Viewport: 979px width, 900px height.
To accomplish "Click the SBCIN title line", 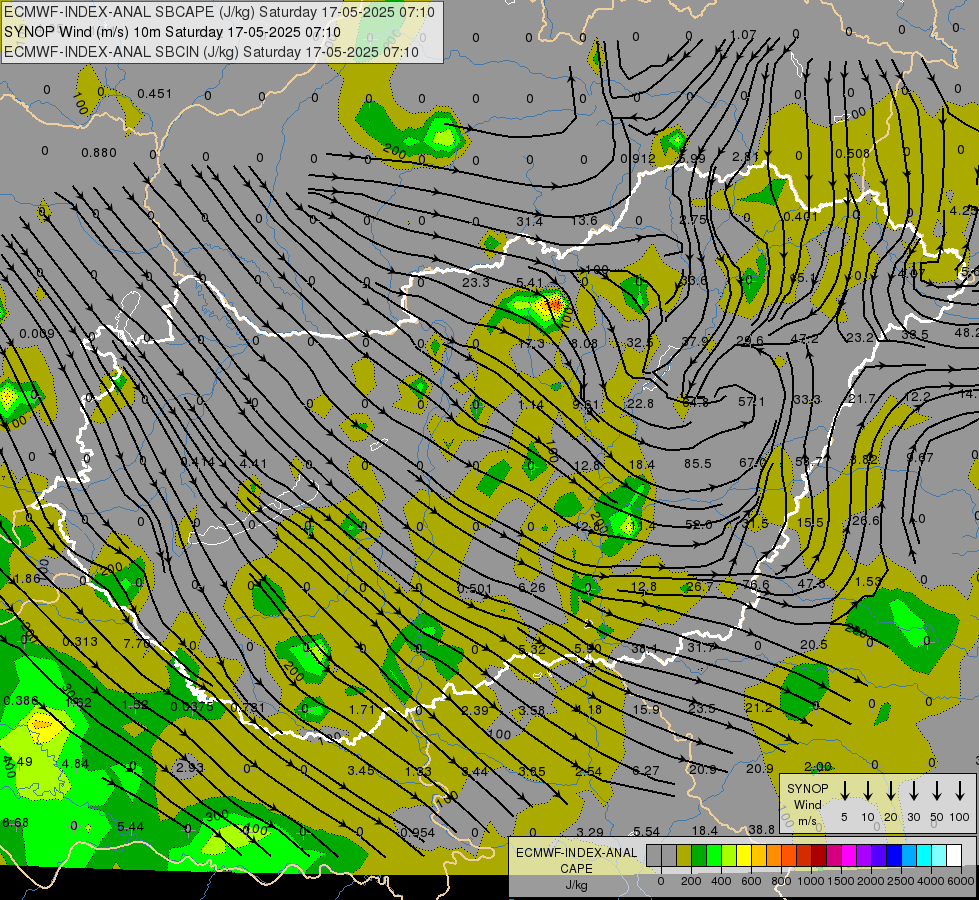I will point(211,52).
